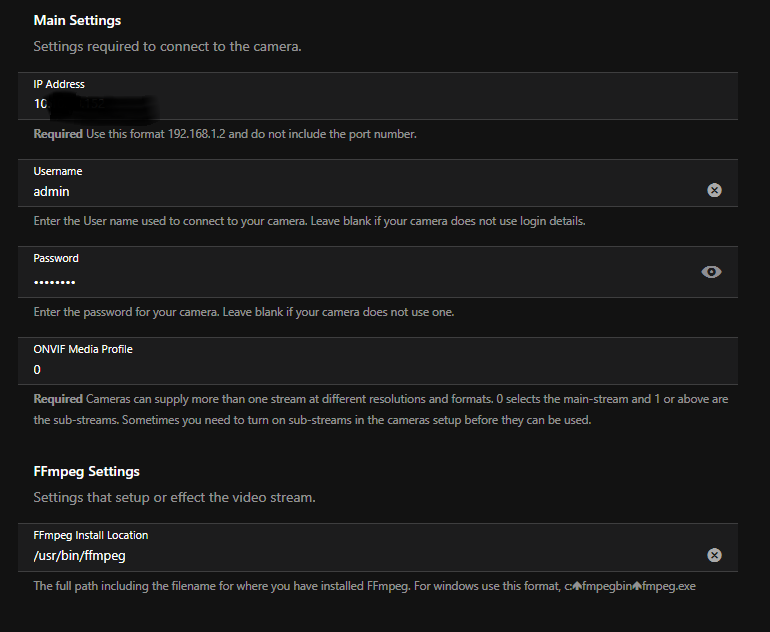Screen dimensions: 770x632
Task: Click the Main Settings heading
Action: 77,20
